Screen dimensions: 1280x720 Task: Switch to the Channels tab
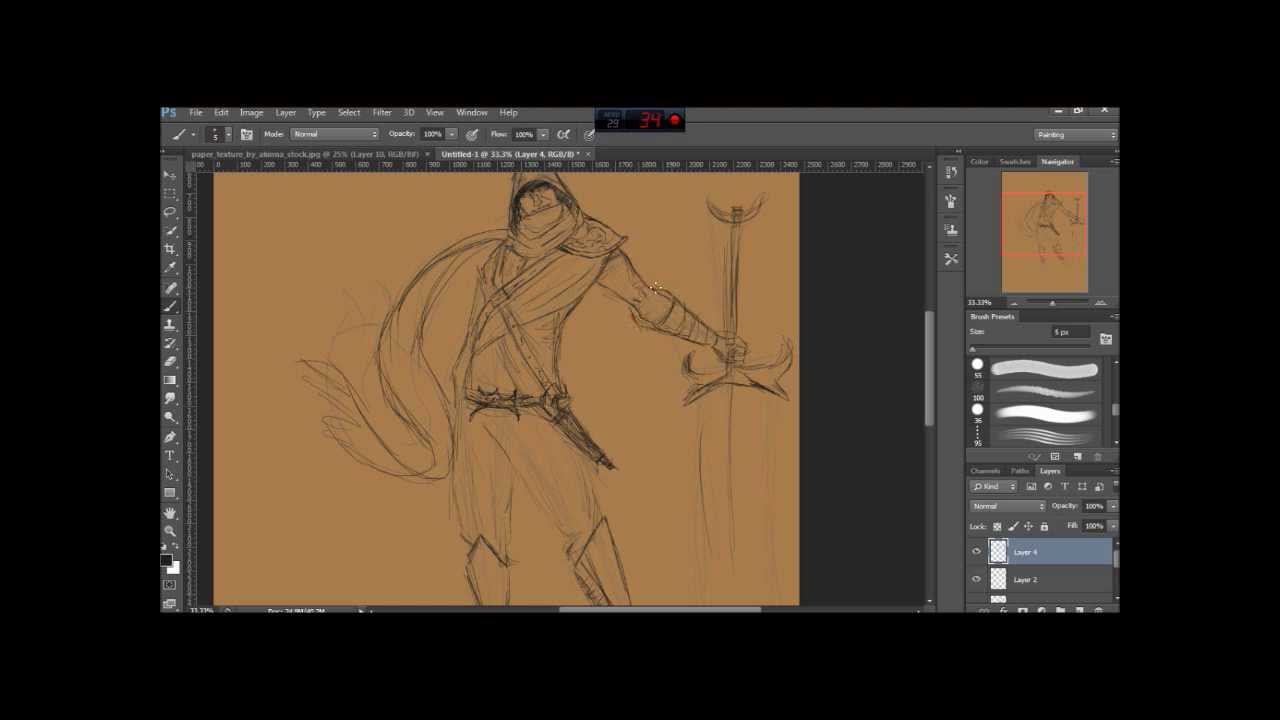click(985, 471)
